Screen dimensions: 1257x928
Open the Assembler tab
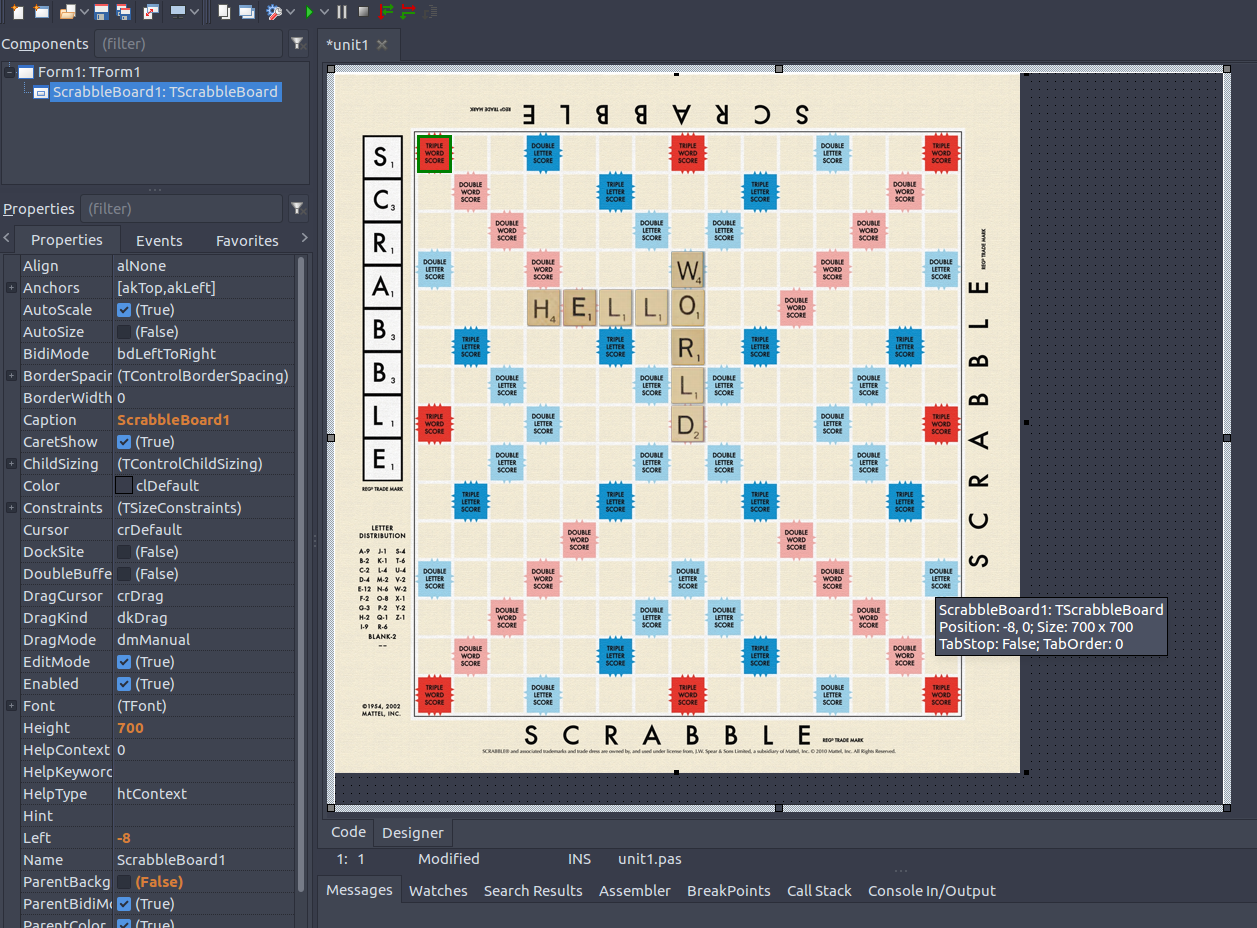[x=635, y=891]
